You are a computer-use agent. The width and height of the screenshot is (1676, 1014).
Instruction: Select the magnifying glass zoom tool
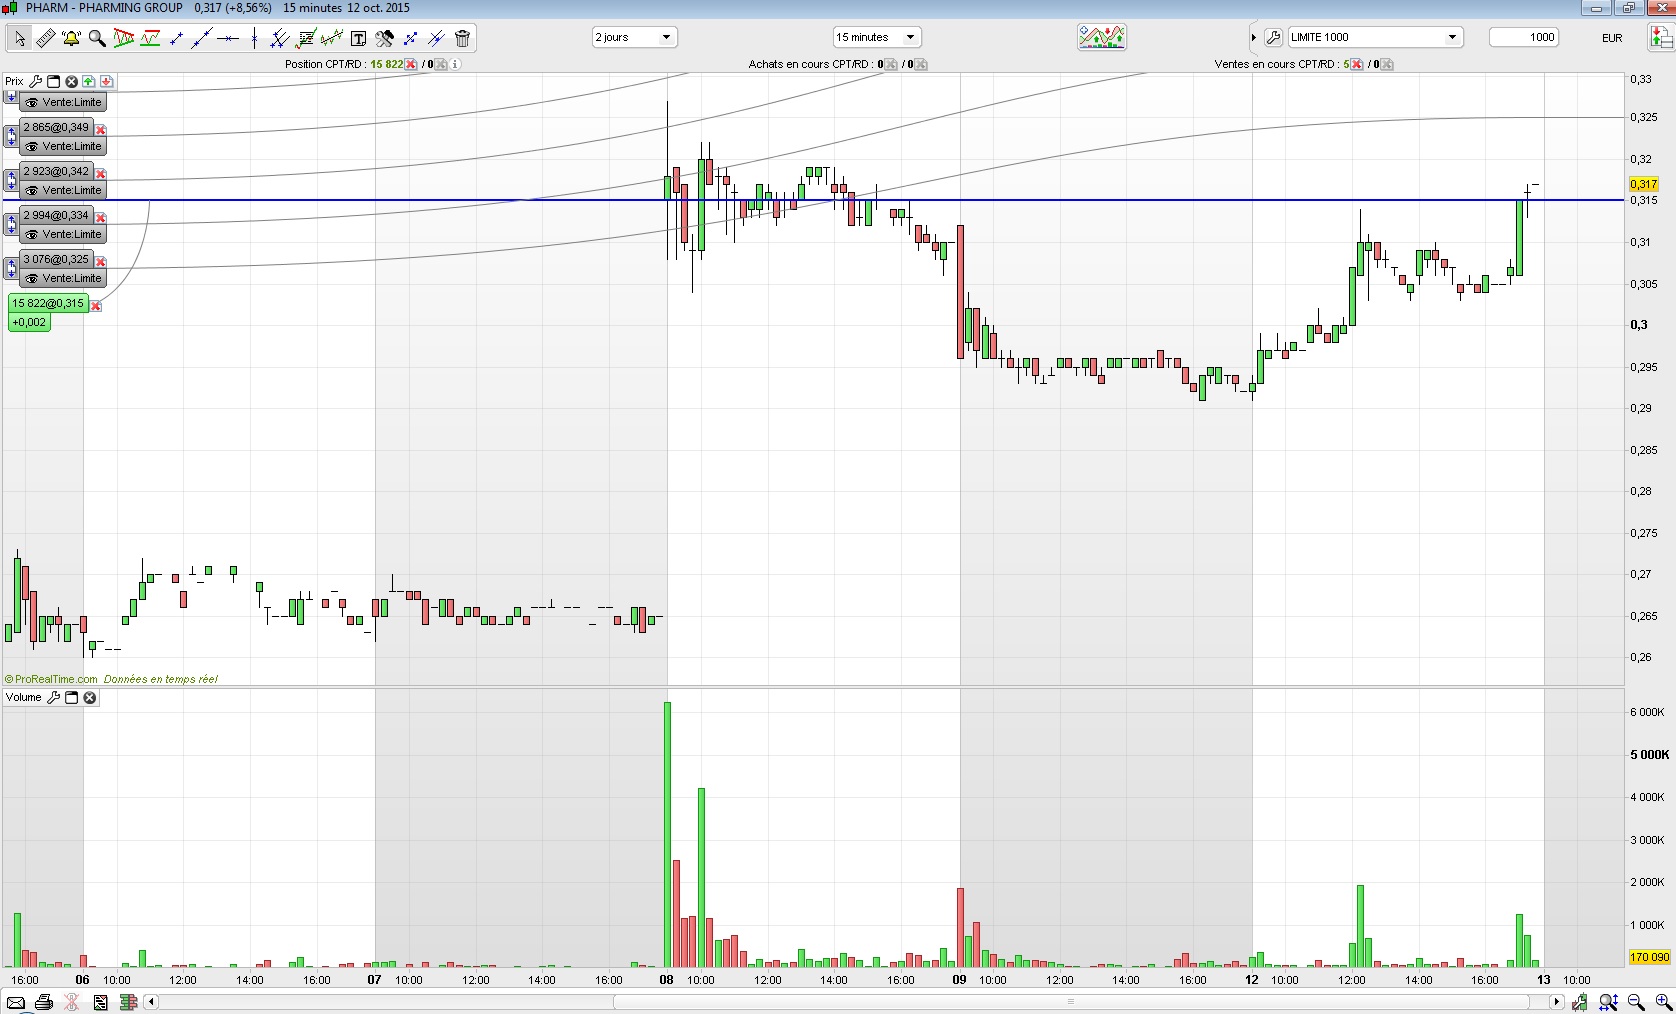click(97, 38)
